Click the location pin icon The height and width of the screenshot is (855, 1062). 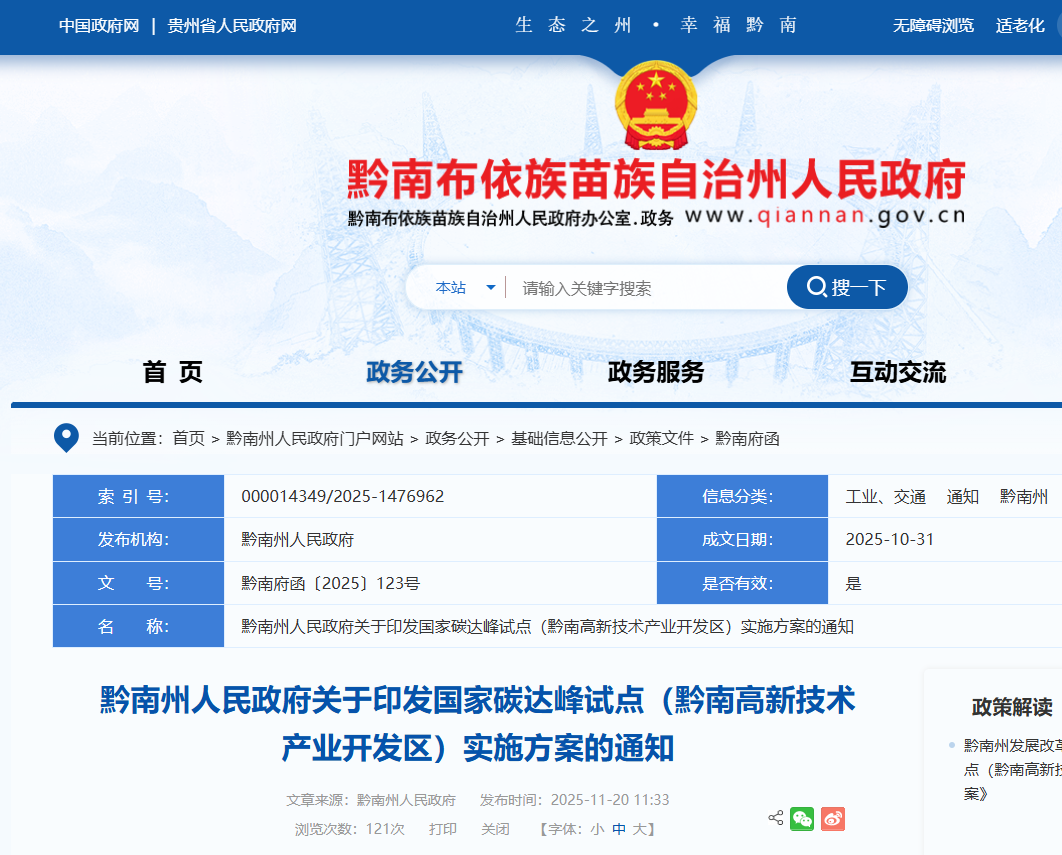click(x=66, y=438)
